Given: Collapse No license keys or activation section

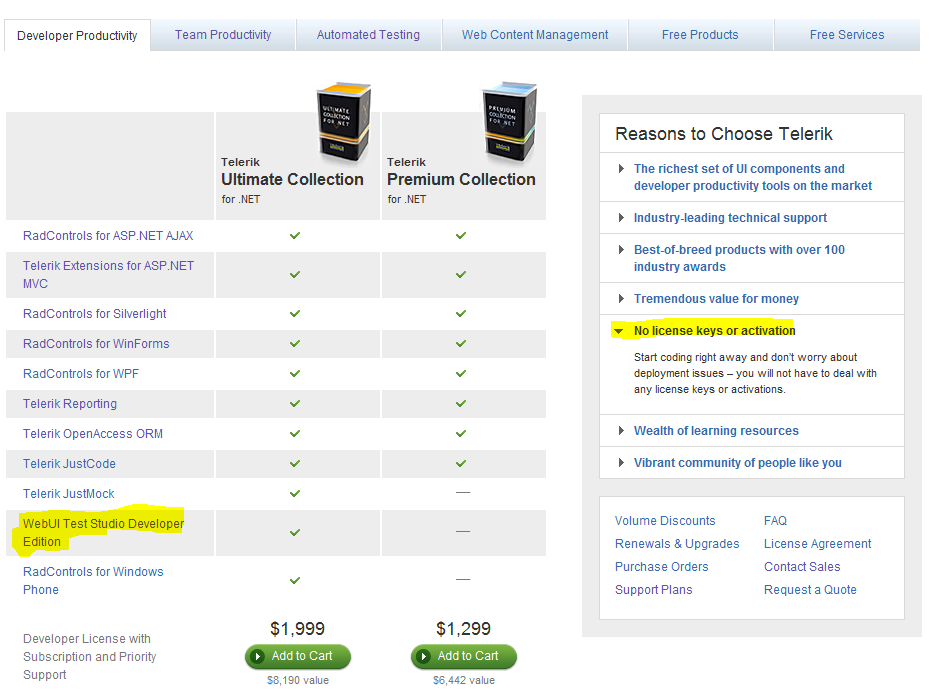Looking at the screenshot, I should [714, 331].
